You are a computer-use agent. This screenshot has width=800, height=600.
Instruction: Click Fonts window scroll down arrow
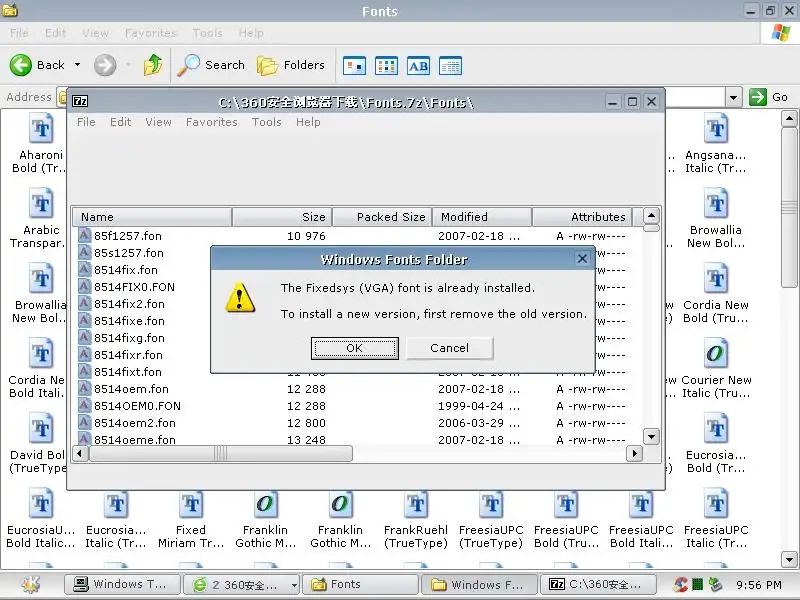click(x=789, y=560)
